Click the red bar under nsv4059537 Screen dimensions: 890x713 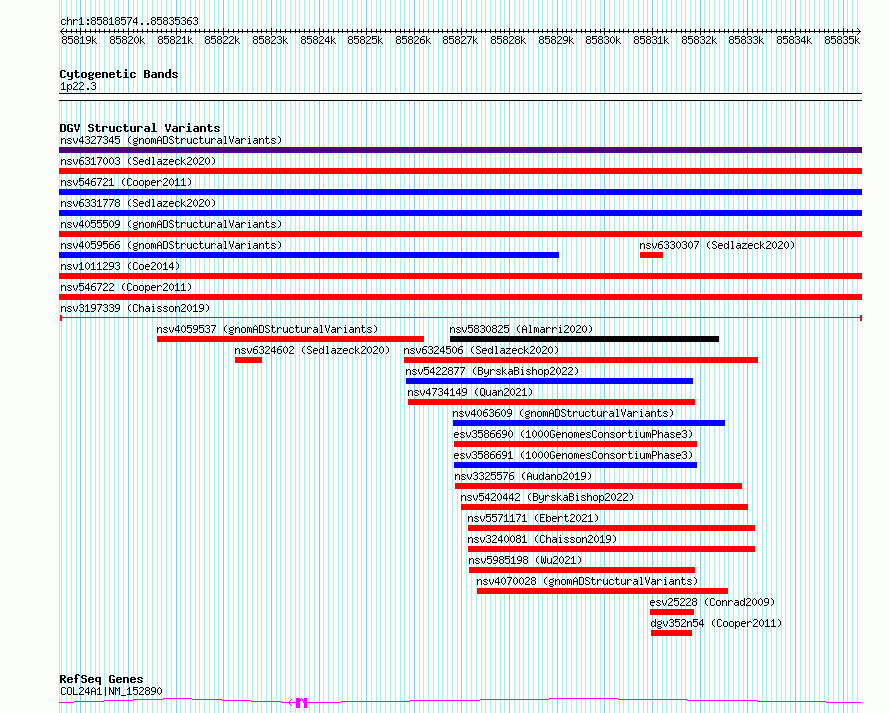pos(290,339)
